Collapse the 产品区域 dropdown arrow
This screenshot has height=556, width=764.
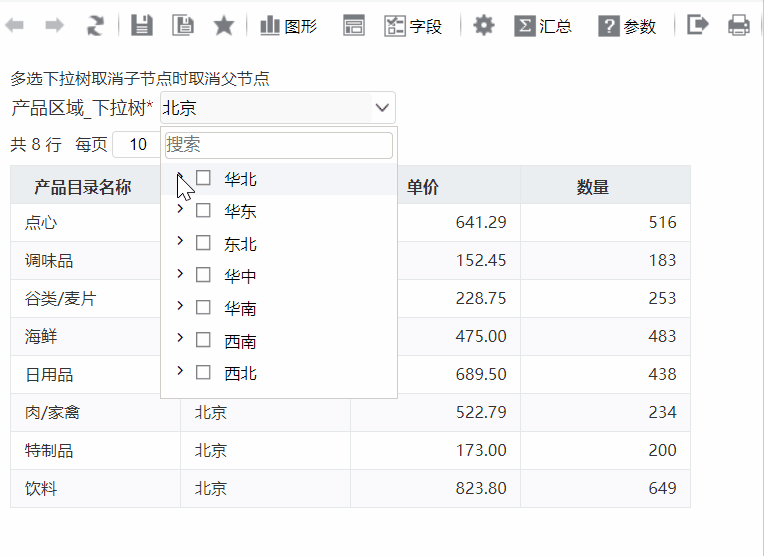[x=382, y=107]
